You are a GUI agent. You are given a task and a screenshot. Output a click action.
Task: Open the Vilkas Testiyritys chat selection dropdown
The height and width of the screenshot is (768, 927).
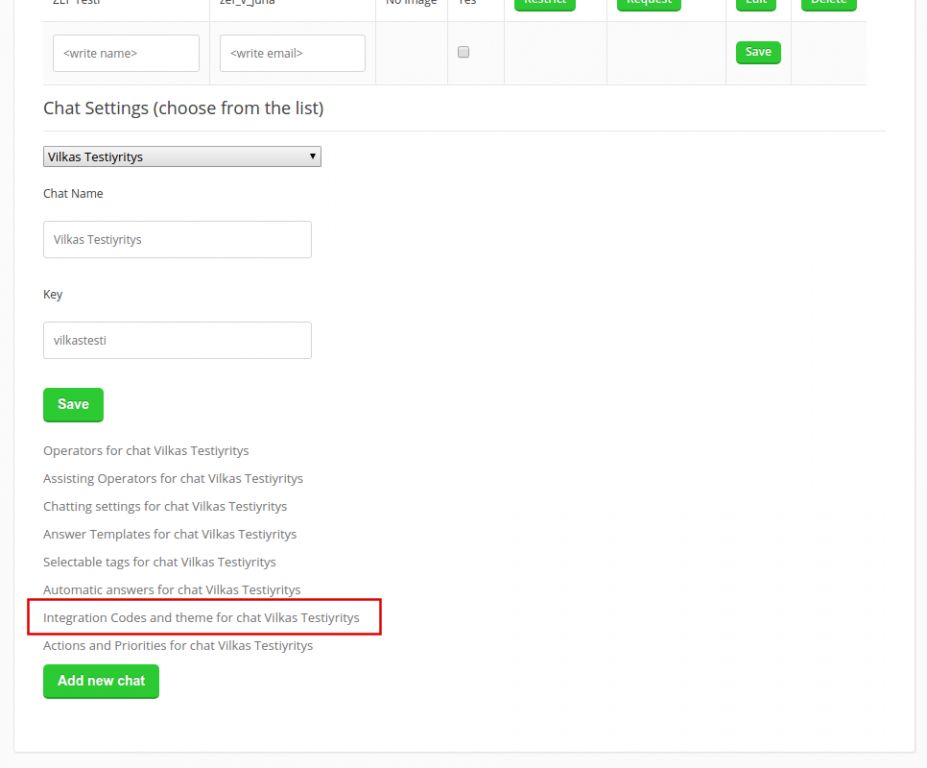(x=182, y=157)
